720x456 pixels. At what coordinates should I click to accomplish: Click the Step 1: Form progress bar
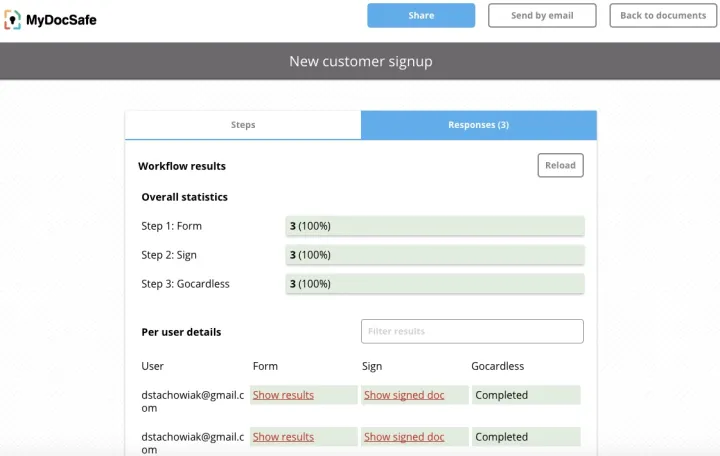(435, 226)
